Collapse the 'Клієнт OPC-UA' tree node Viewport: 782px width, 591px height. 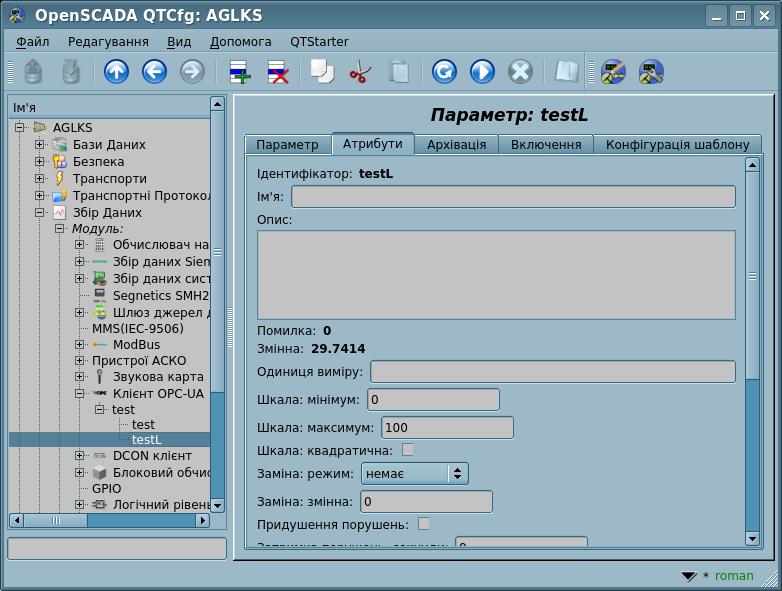point(80,394)
